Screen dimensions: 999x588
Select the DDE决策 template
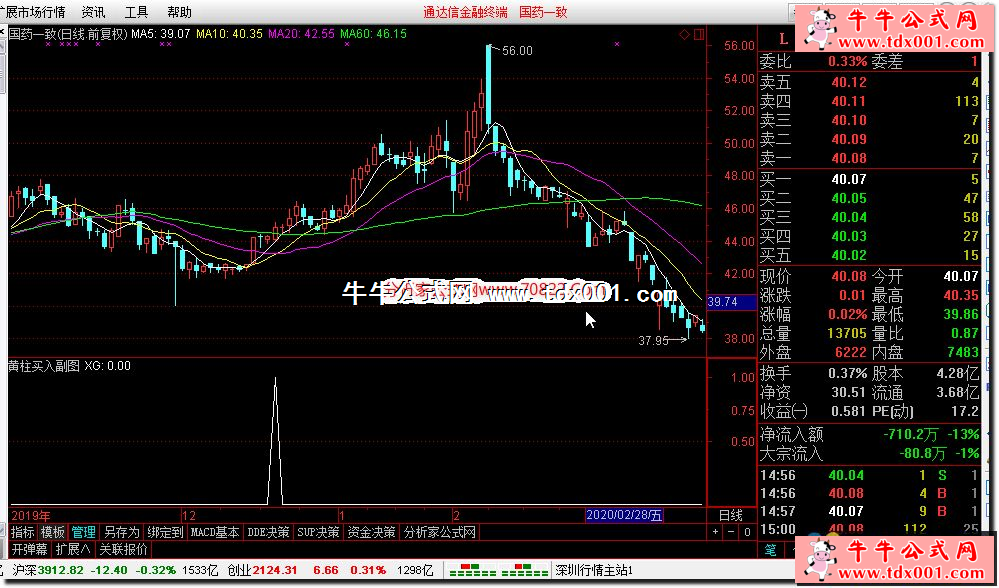(x=268, y=533)
